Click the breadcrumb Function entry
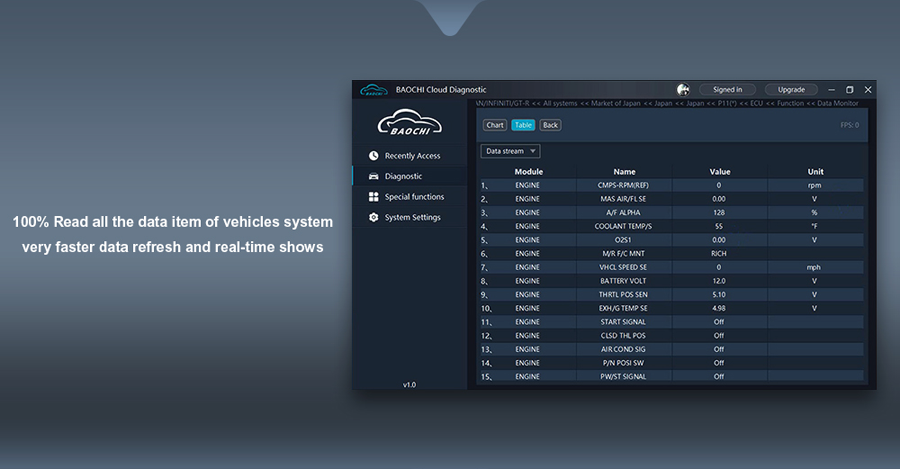The height and width of the screenshot is (469, 900). click(790, 103)
